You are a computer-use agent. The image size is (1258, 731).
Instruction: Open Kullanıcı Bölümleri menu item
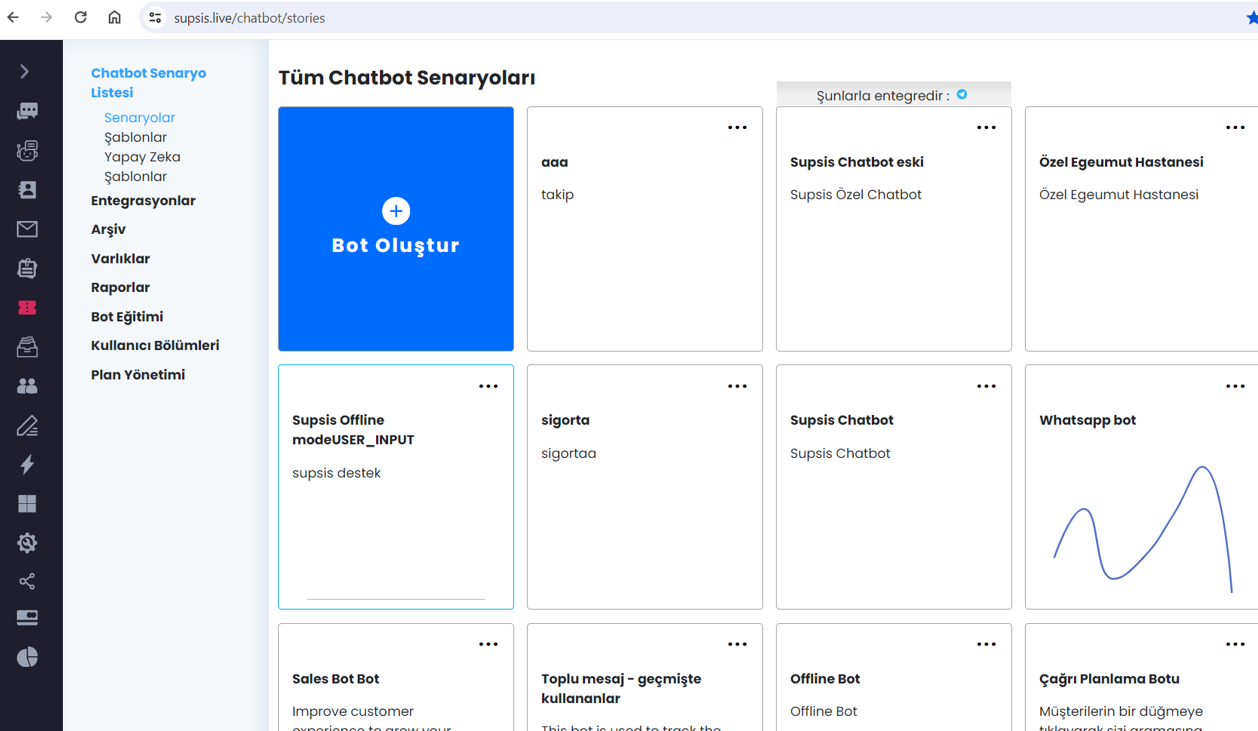click(x=155, y=346)
